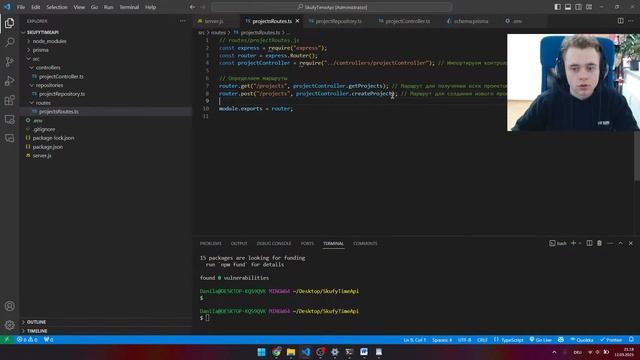Click Prettier in the status bar
The height and width of the screenshot is (360, 640).
[x=611, y=340]
